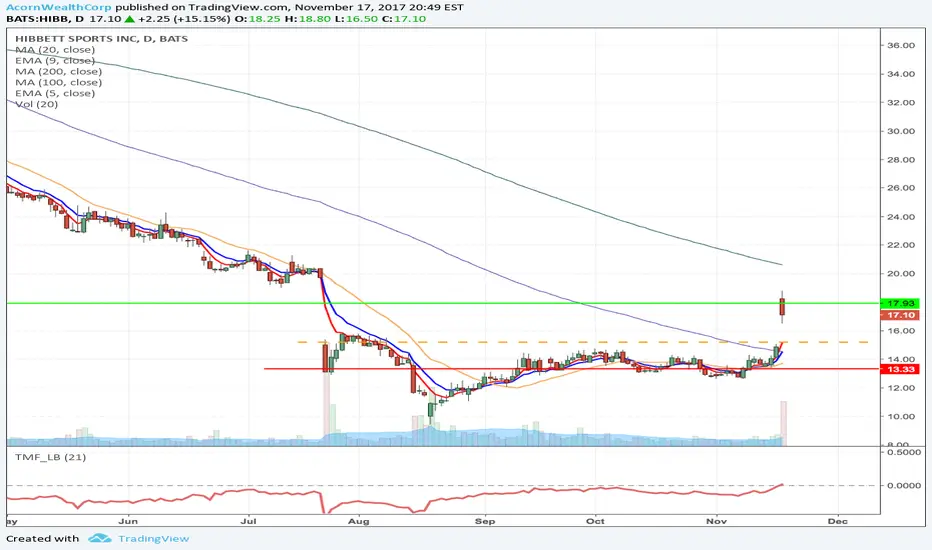Click the Oct date axis label
Viewport: 932px width, 550px height.
(x=595, y=521)
